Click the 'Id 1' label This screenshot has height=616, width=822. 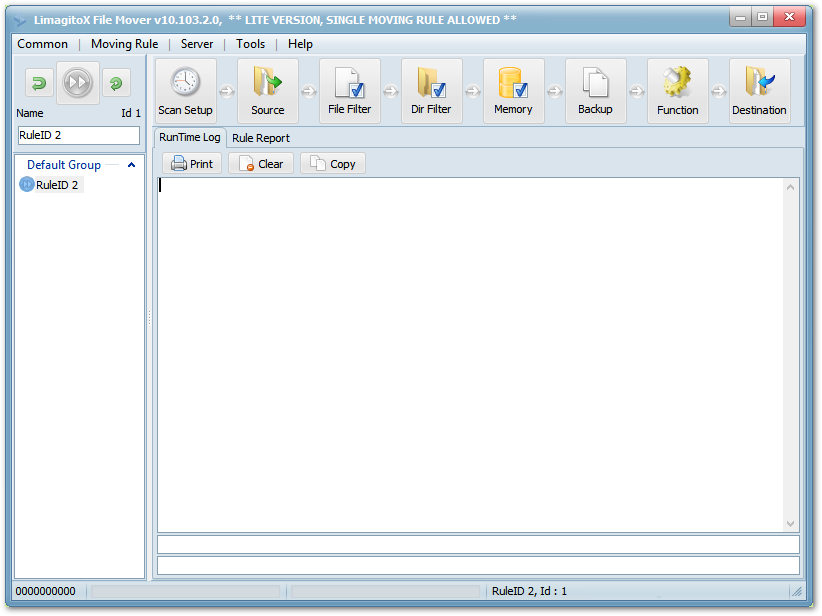pyautogui.click(x=131, y=113)
